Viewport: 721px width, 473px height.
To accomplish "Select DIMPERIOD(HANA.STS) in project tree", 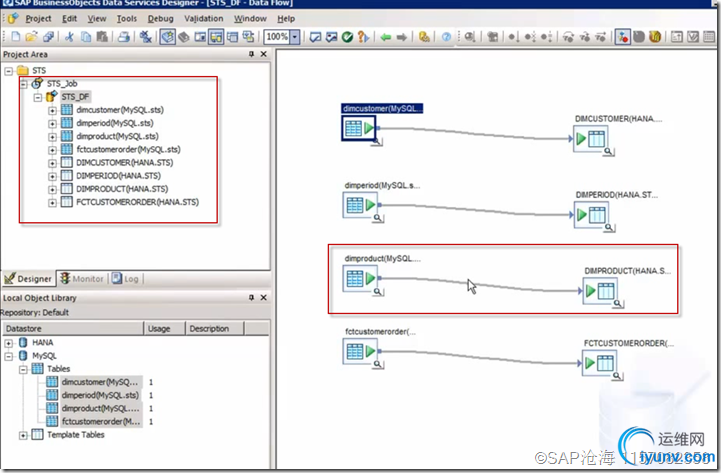I will (118, 176).
